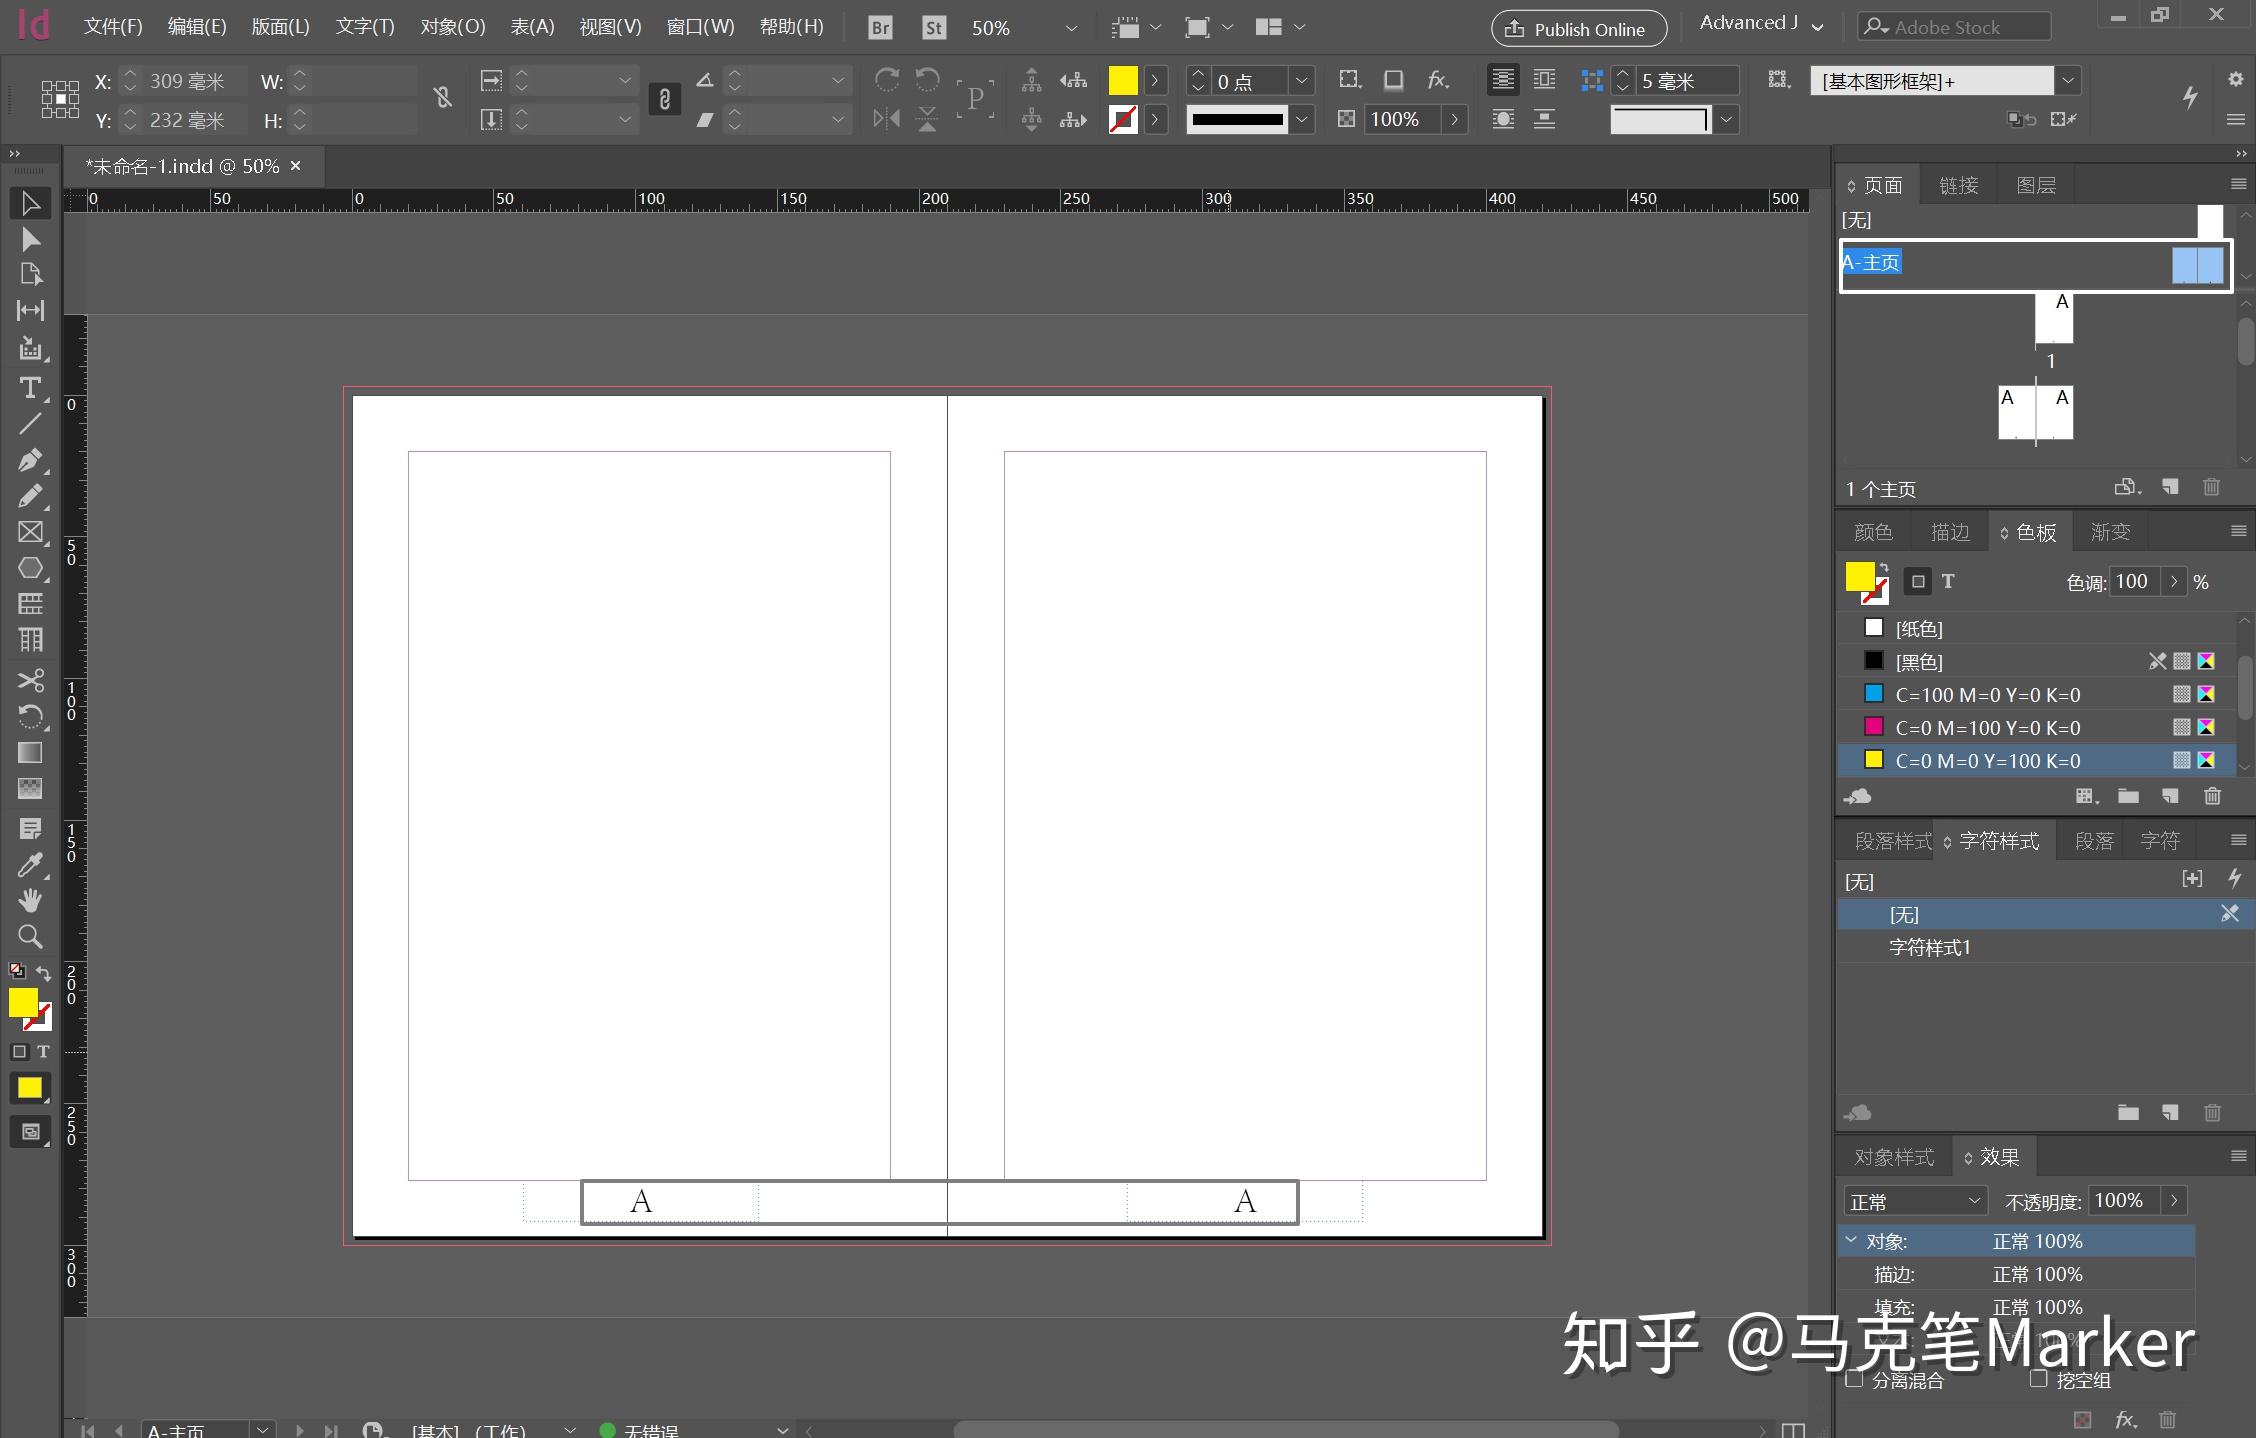Activate the Hand tool

pos(30,901)
